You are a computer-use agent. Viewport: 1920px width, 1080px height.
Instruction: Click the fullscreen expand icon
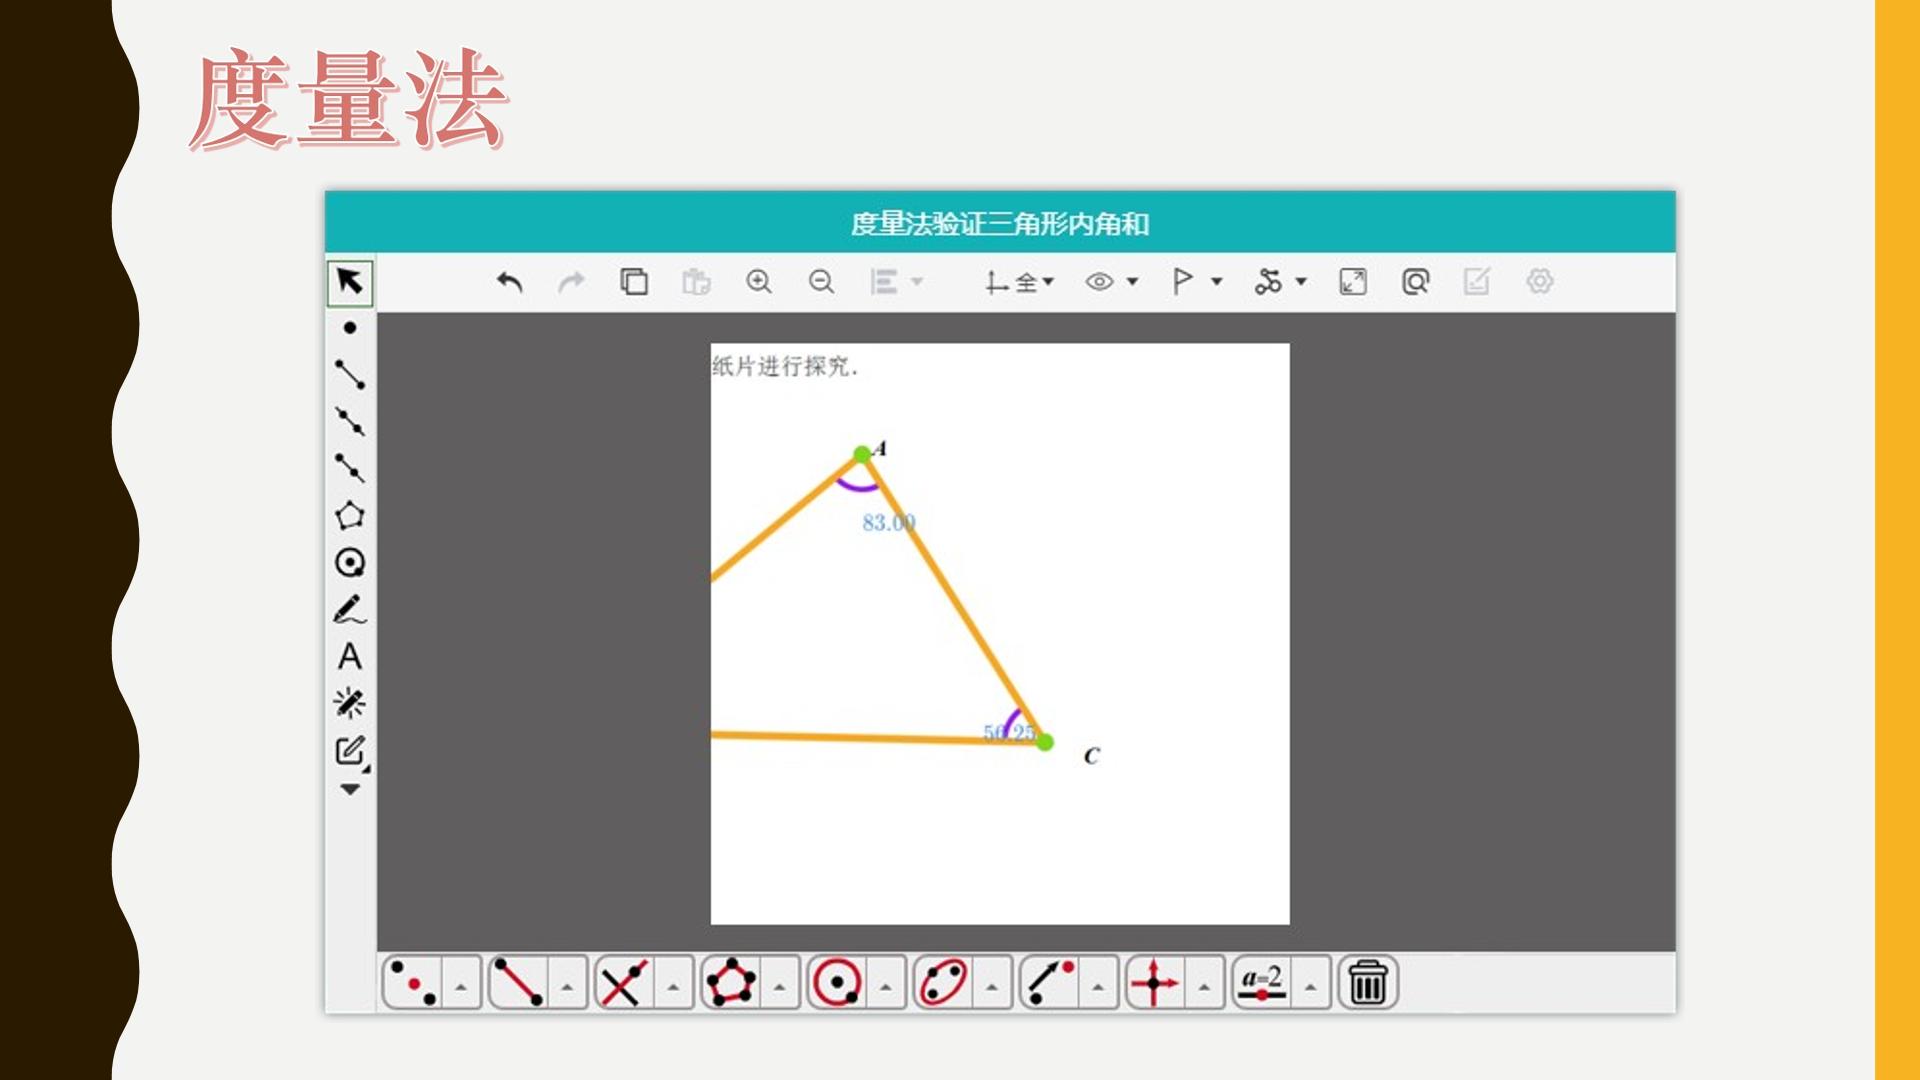[1353, 282]
